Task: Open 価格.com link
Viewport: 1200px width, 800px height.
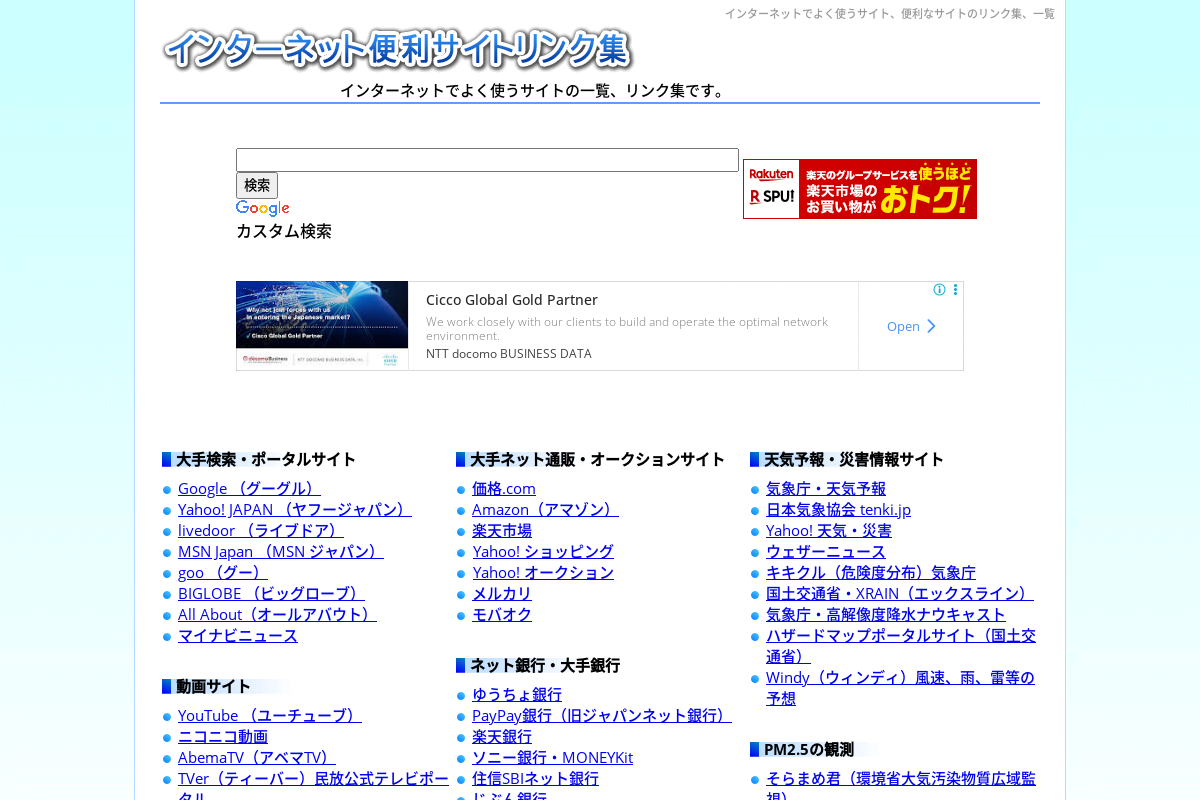Action: coord(504,489)
